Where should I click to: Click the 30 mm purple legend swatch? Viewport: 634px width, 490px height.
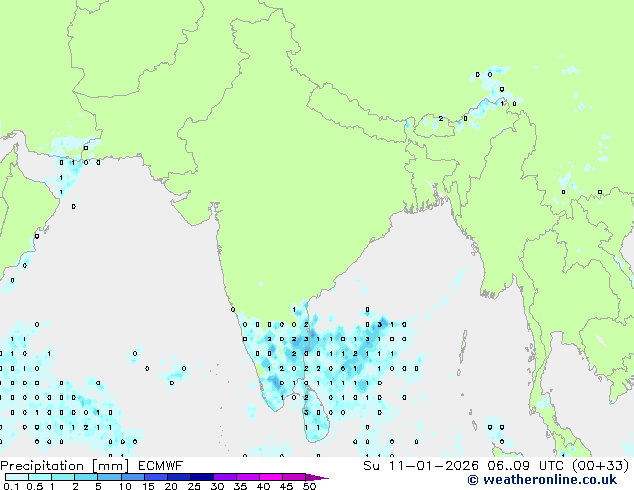point(225,477)
